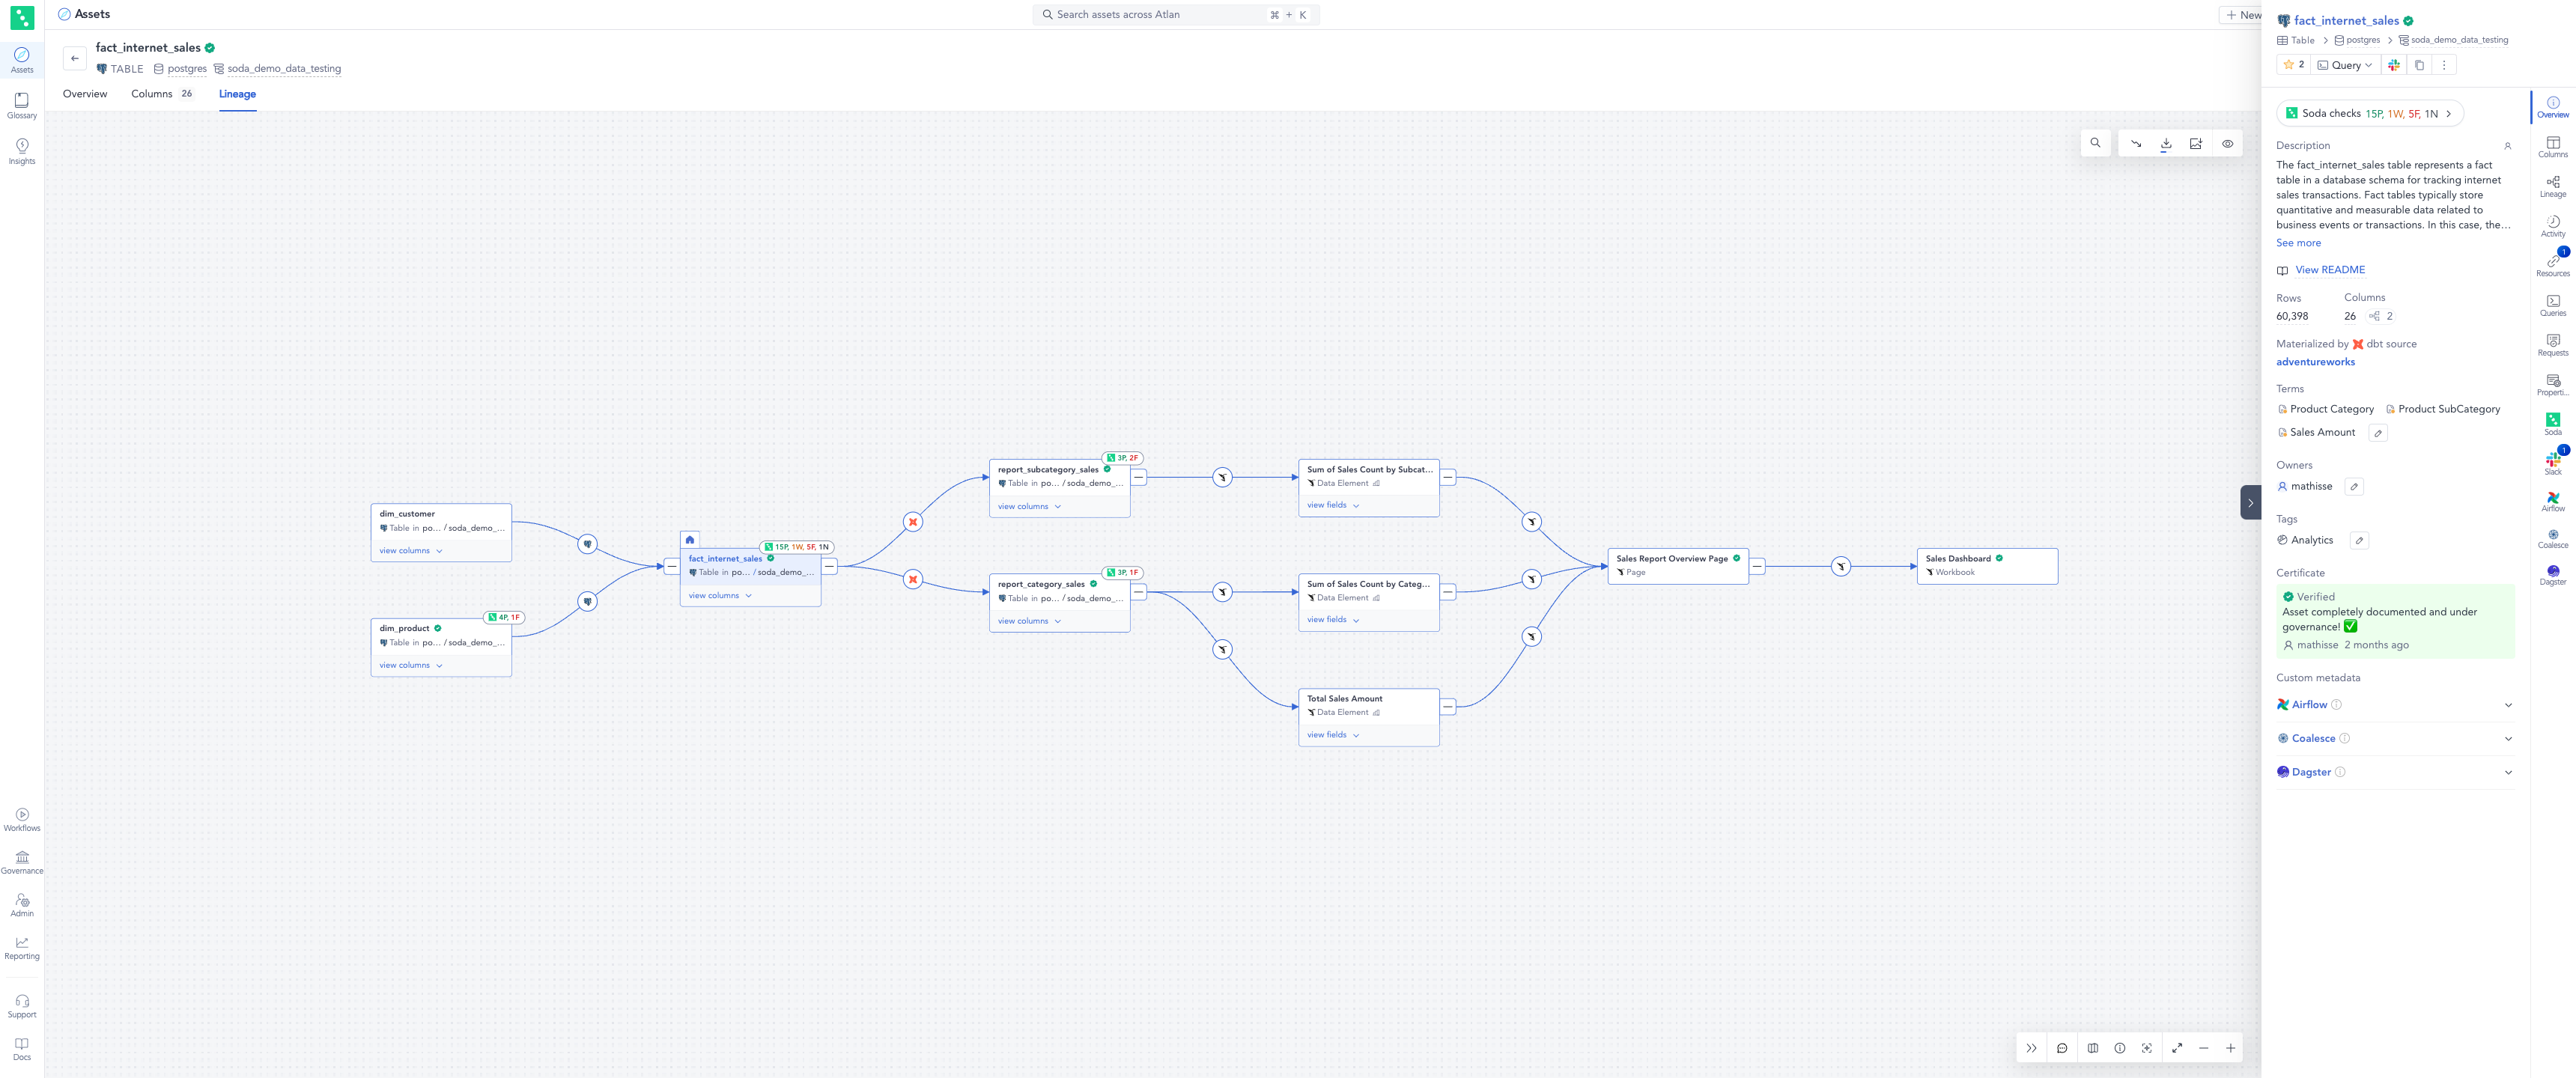2576x1078 pixels.
Task: Click the lineage download icon
Action: pyautogui.click(x=2165, y=144)
